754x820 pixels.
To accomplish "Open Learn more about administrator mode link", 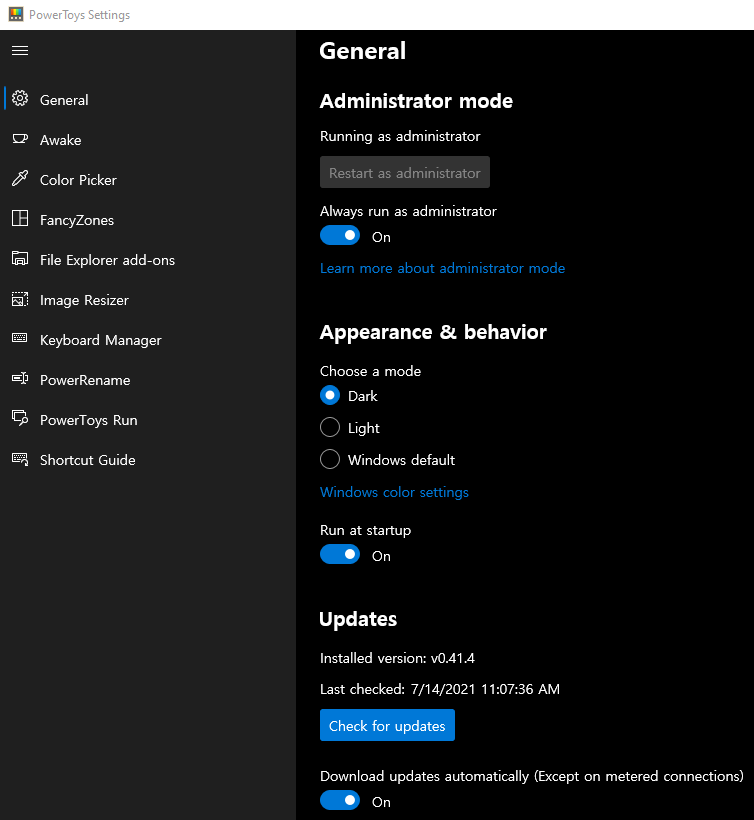I will [442, 268].
